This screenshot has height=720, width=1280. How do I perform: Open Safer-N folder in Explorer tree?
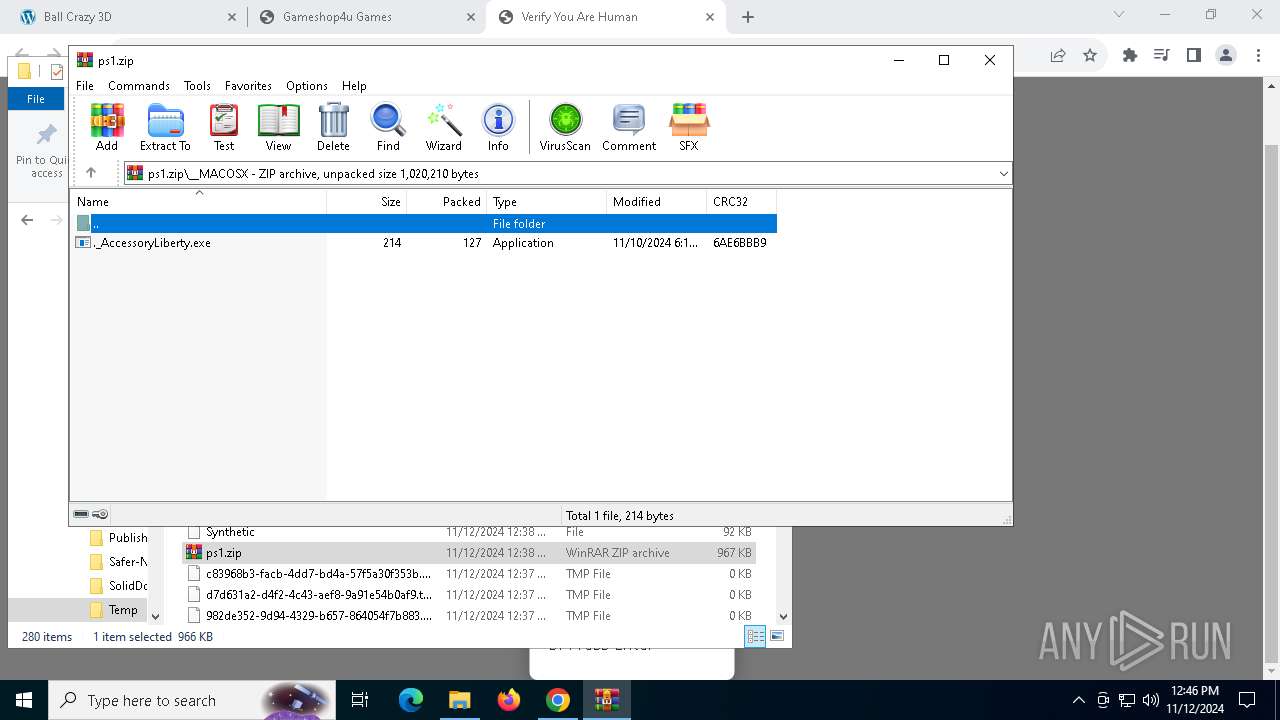117,562
